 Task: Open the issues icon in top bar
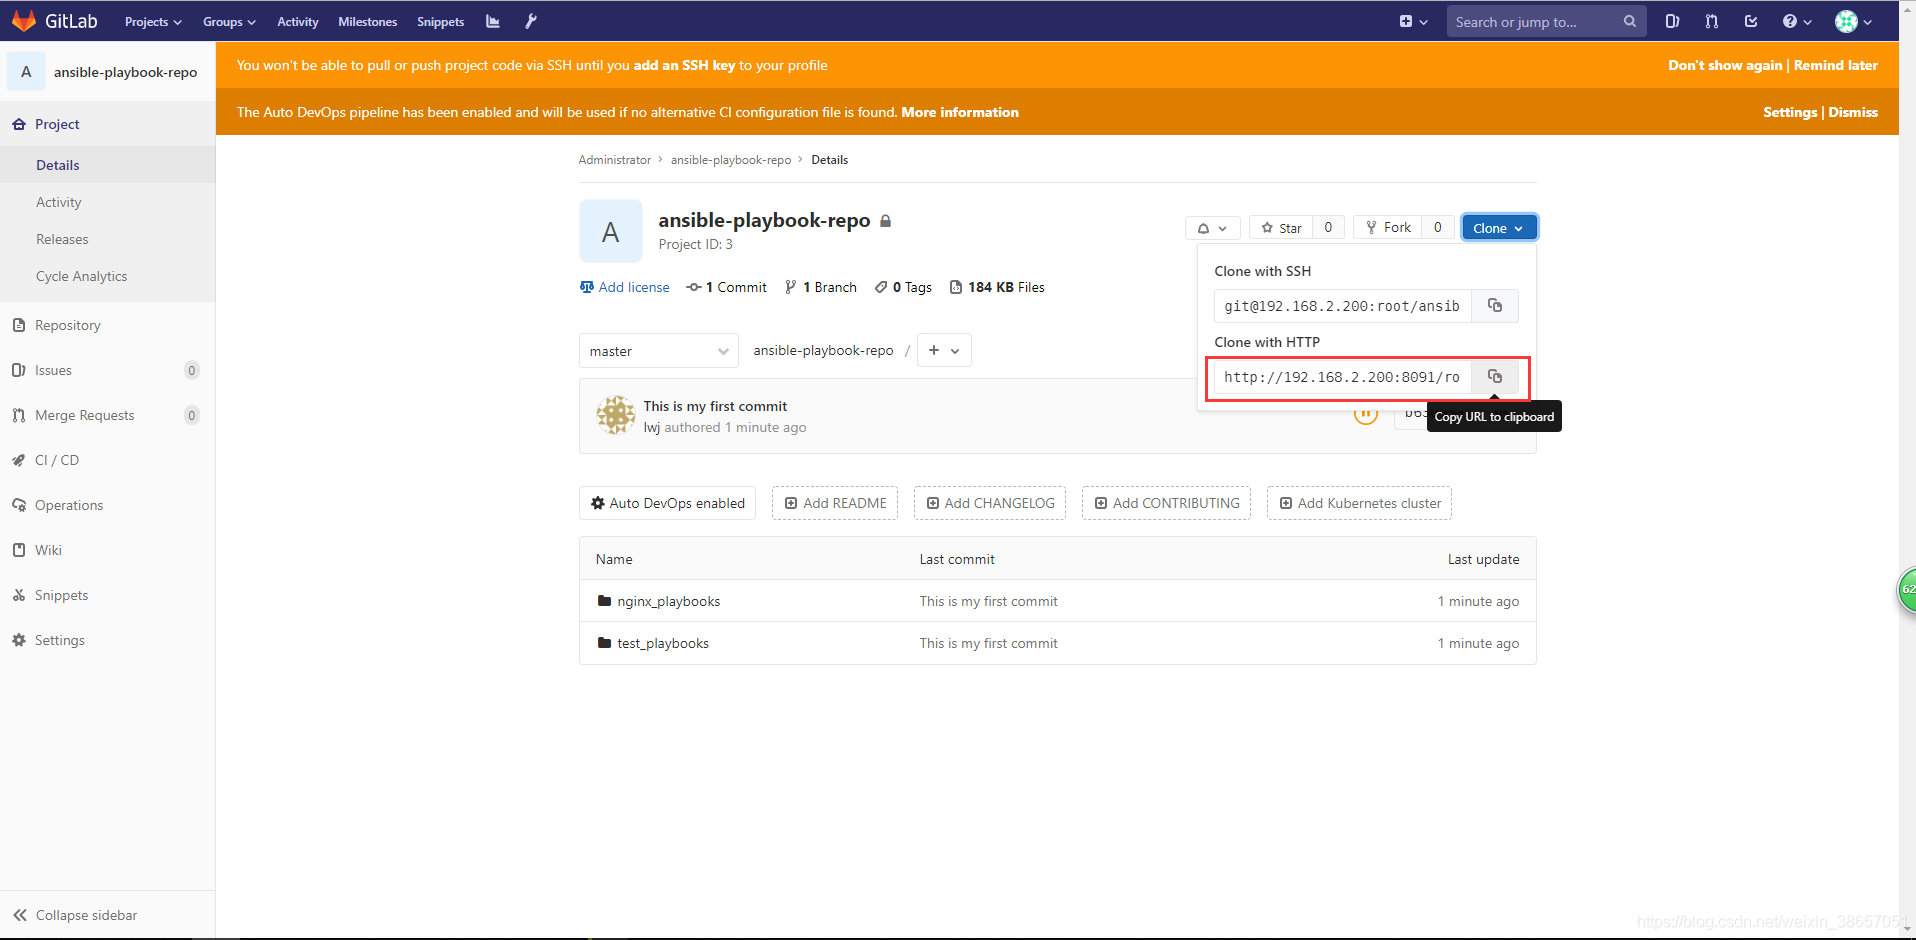pos(1672,21)
